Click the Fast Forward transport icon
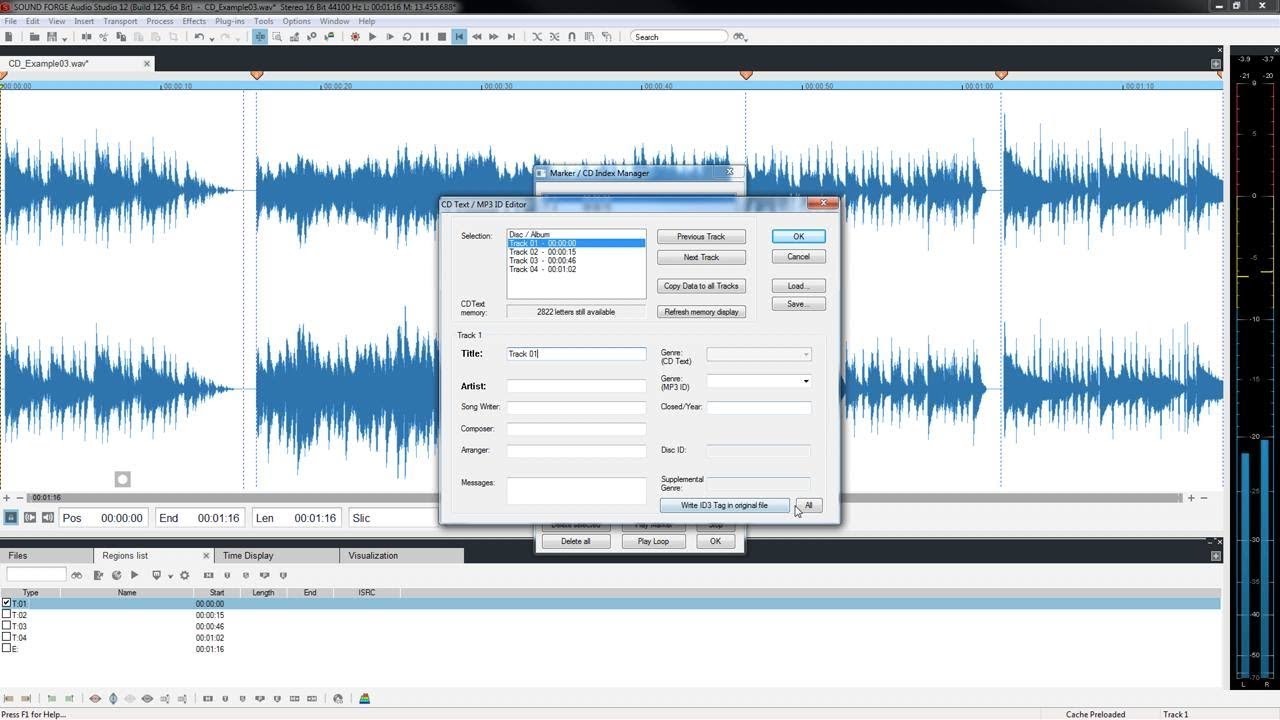Viewport: 1280px width, 720px height. point(494,37)
